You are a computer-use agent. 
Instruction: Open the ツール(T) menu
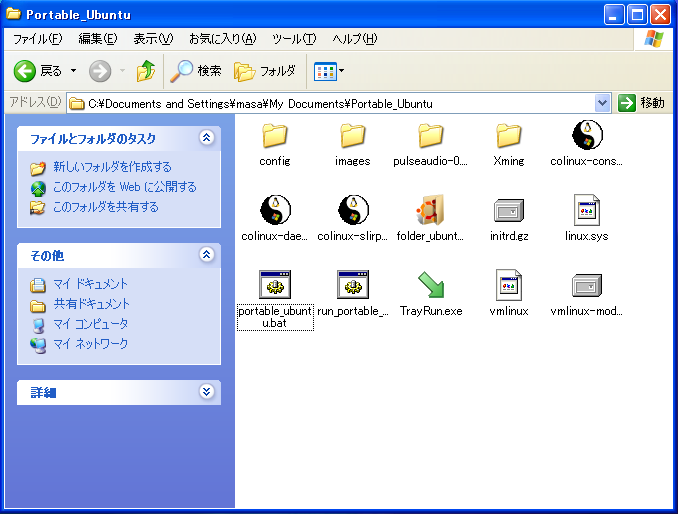pyautogui.click(x=294, y=39)
